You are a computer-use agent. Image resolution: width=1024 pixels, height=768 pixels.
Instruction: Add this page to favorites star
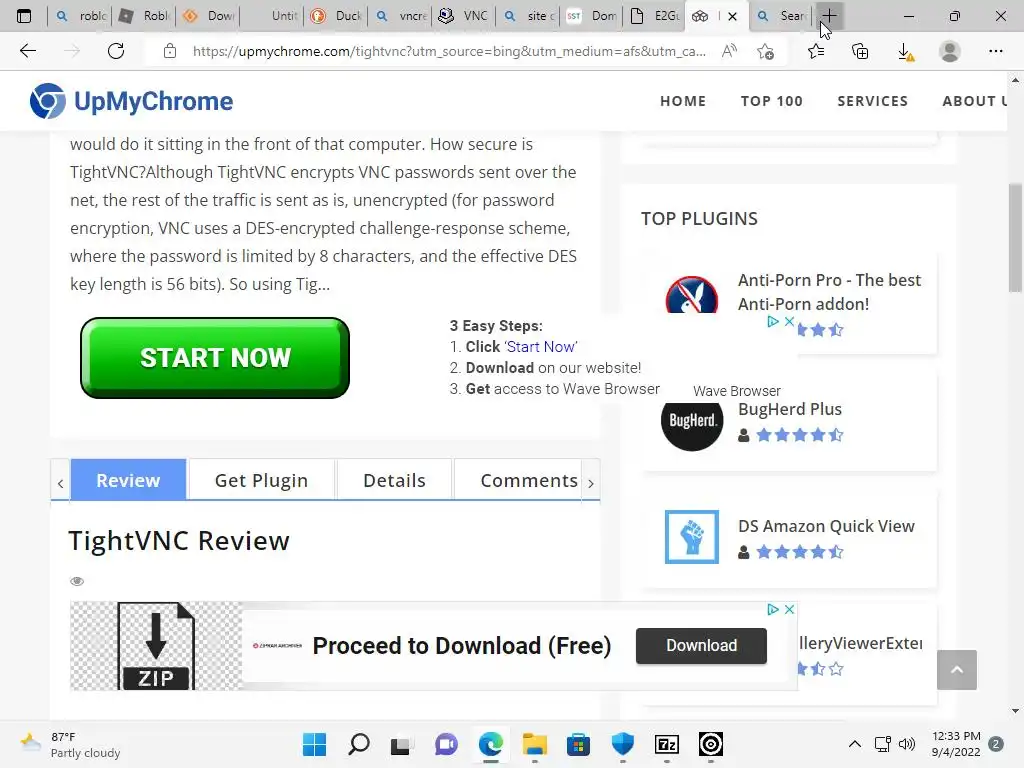pos(765,51)
